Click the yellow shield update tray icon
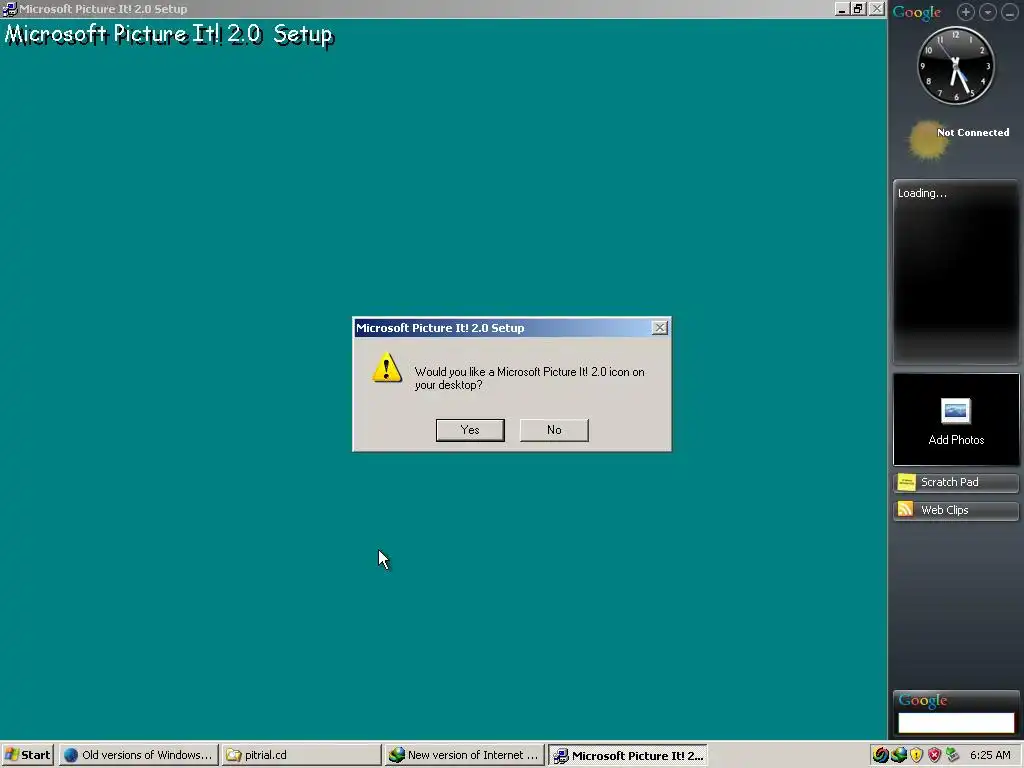 (x=916, y=755)
